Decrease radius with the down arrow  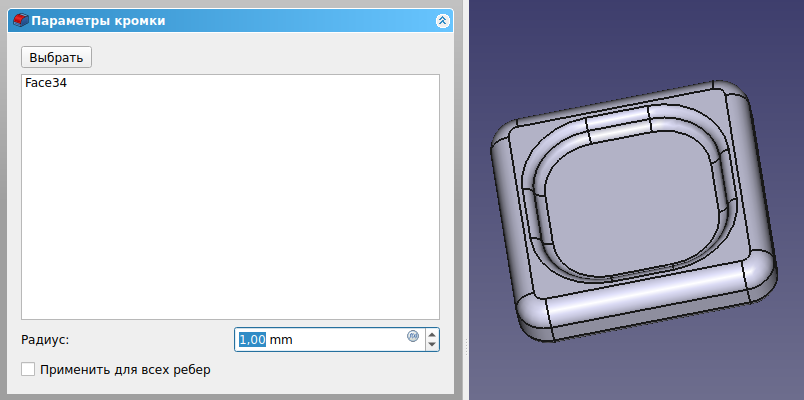432,345
